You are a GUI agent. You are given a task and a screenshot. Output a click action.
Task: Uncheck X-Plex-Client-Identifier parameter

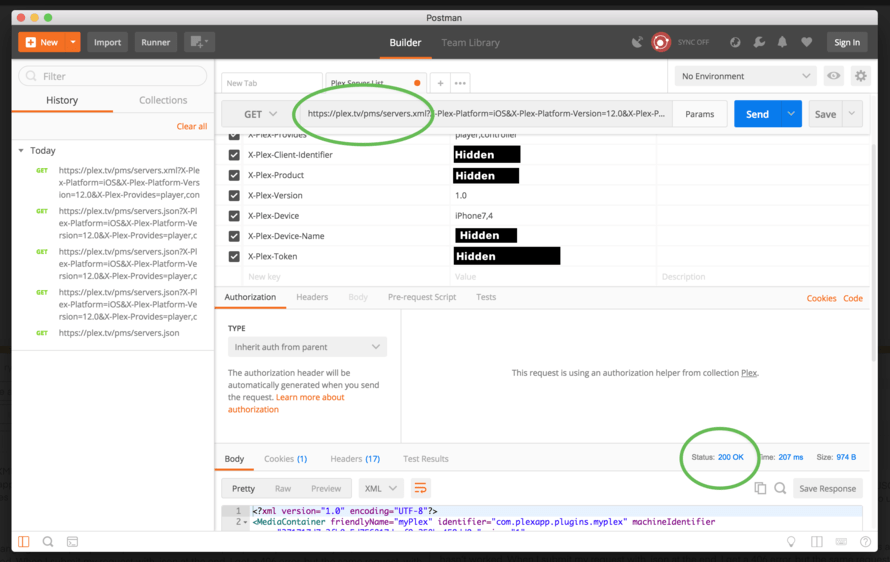click(234, 154)
